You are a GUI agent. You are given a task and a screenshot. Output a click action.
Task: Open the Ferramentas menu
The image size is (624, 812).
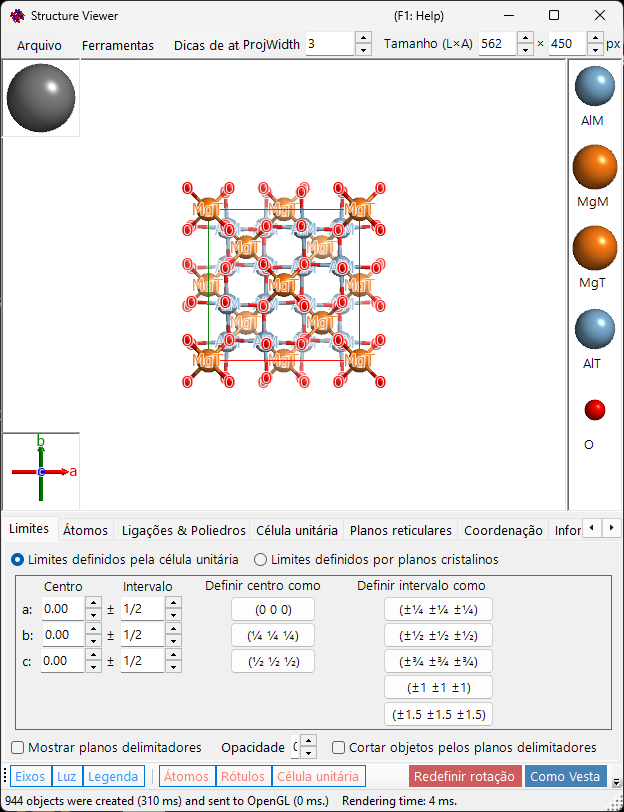coord(118,46)
